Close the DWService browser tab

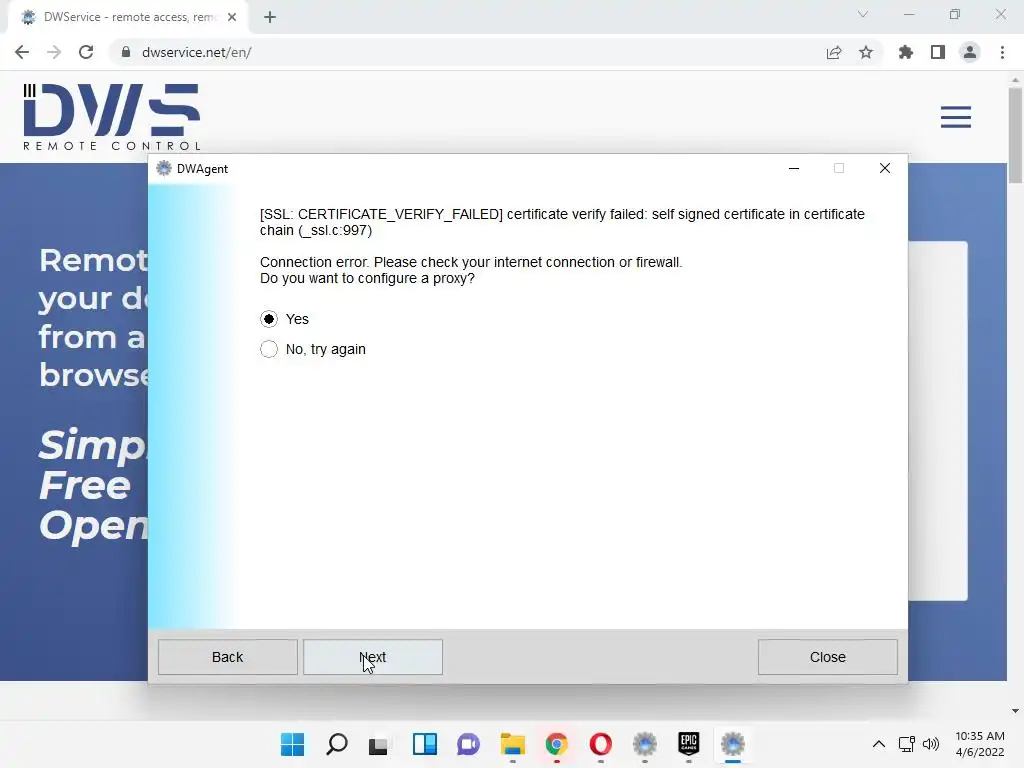pyautogui.click(x=232, y=17)
